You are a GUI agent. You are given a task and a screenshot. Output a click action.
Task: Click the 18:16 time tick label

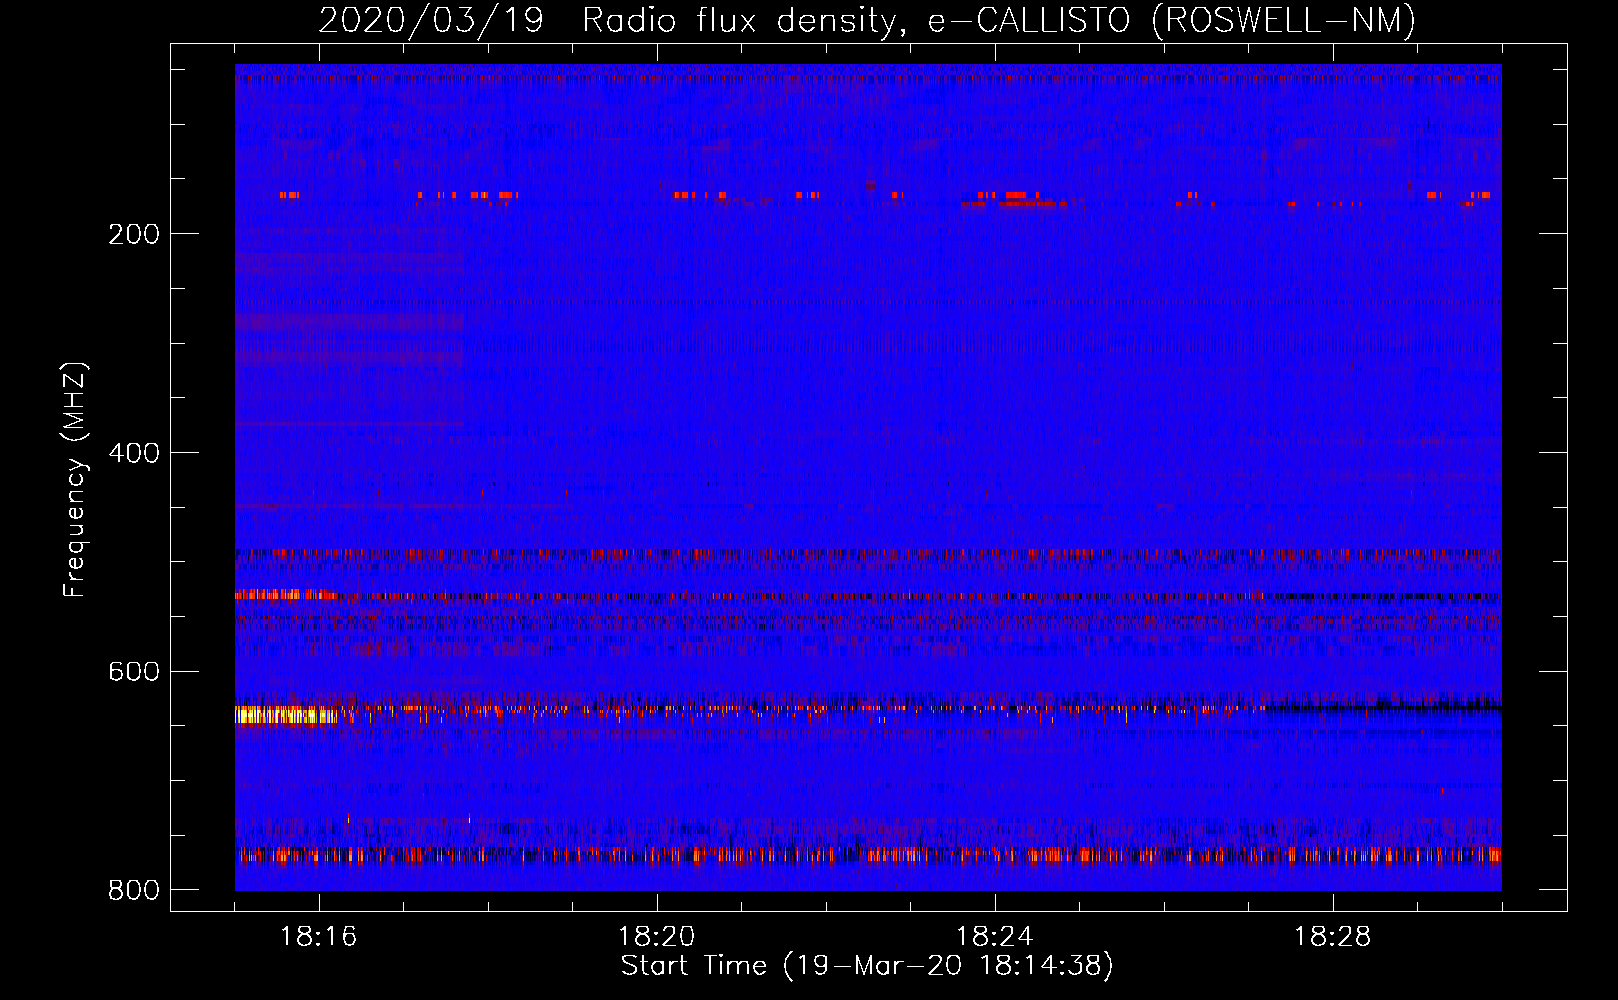pos(319,937)
